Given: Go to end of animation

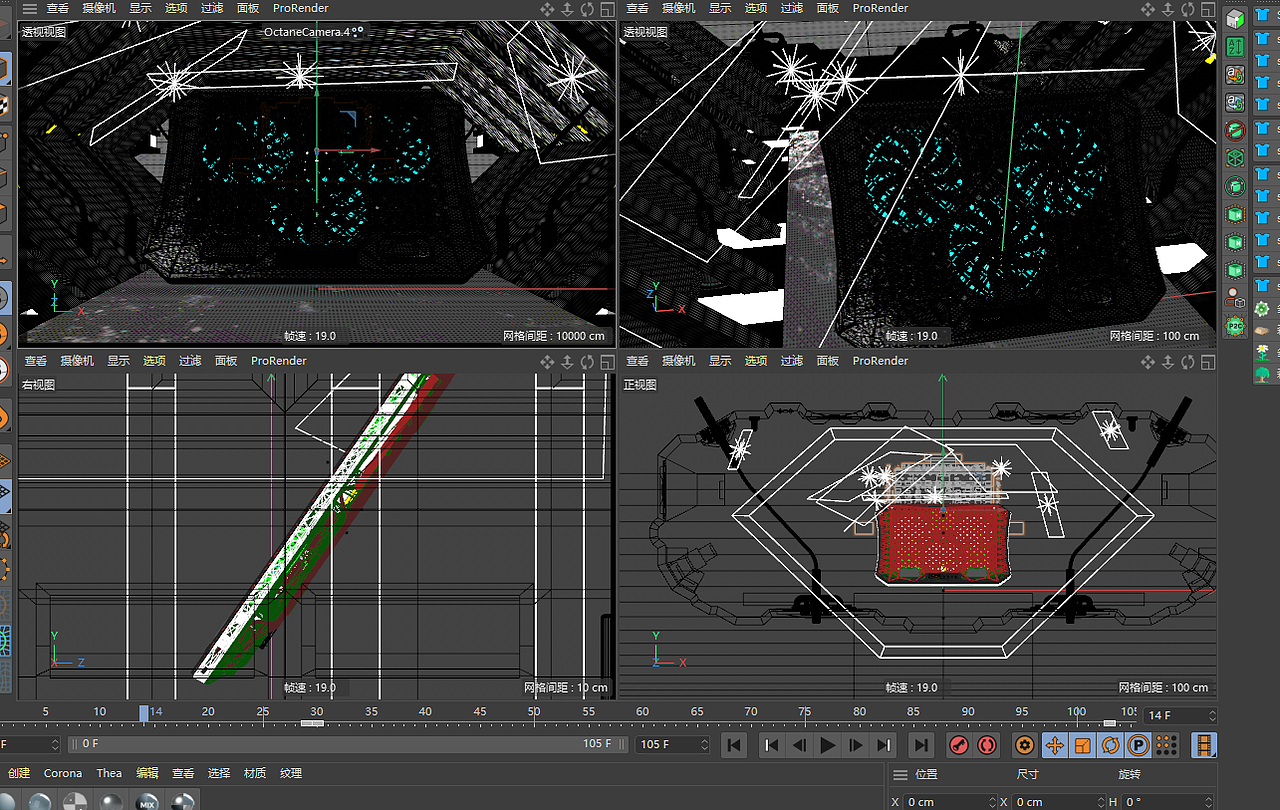Looking at the screenshot, I should point(921,745).
